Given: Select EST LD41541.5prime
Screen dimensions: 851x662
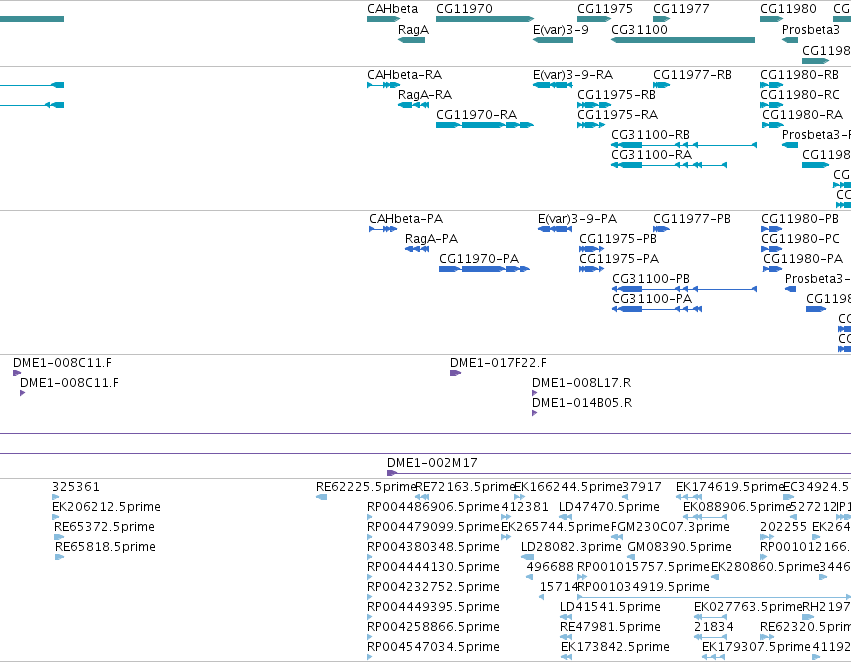Looking at the screenshot, I should coord(566,618).
